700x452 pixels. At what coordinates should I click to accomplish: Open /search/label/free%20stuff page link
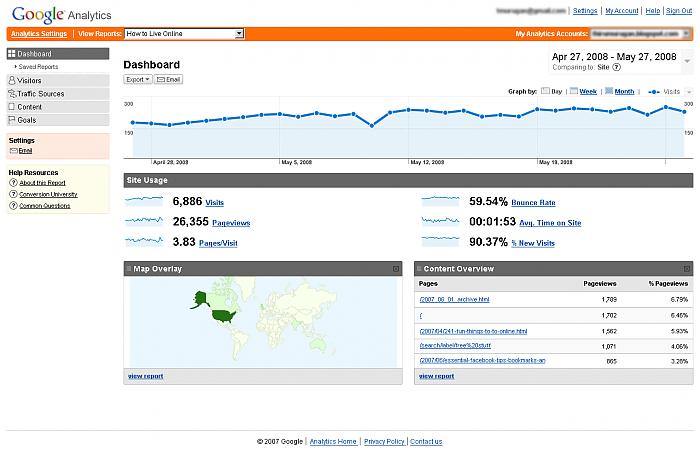[455, 346]
